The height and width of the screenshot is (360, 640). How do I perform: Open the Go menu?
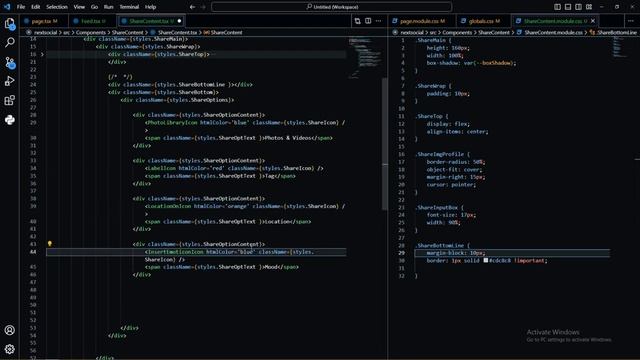click(x=94, y=7)
